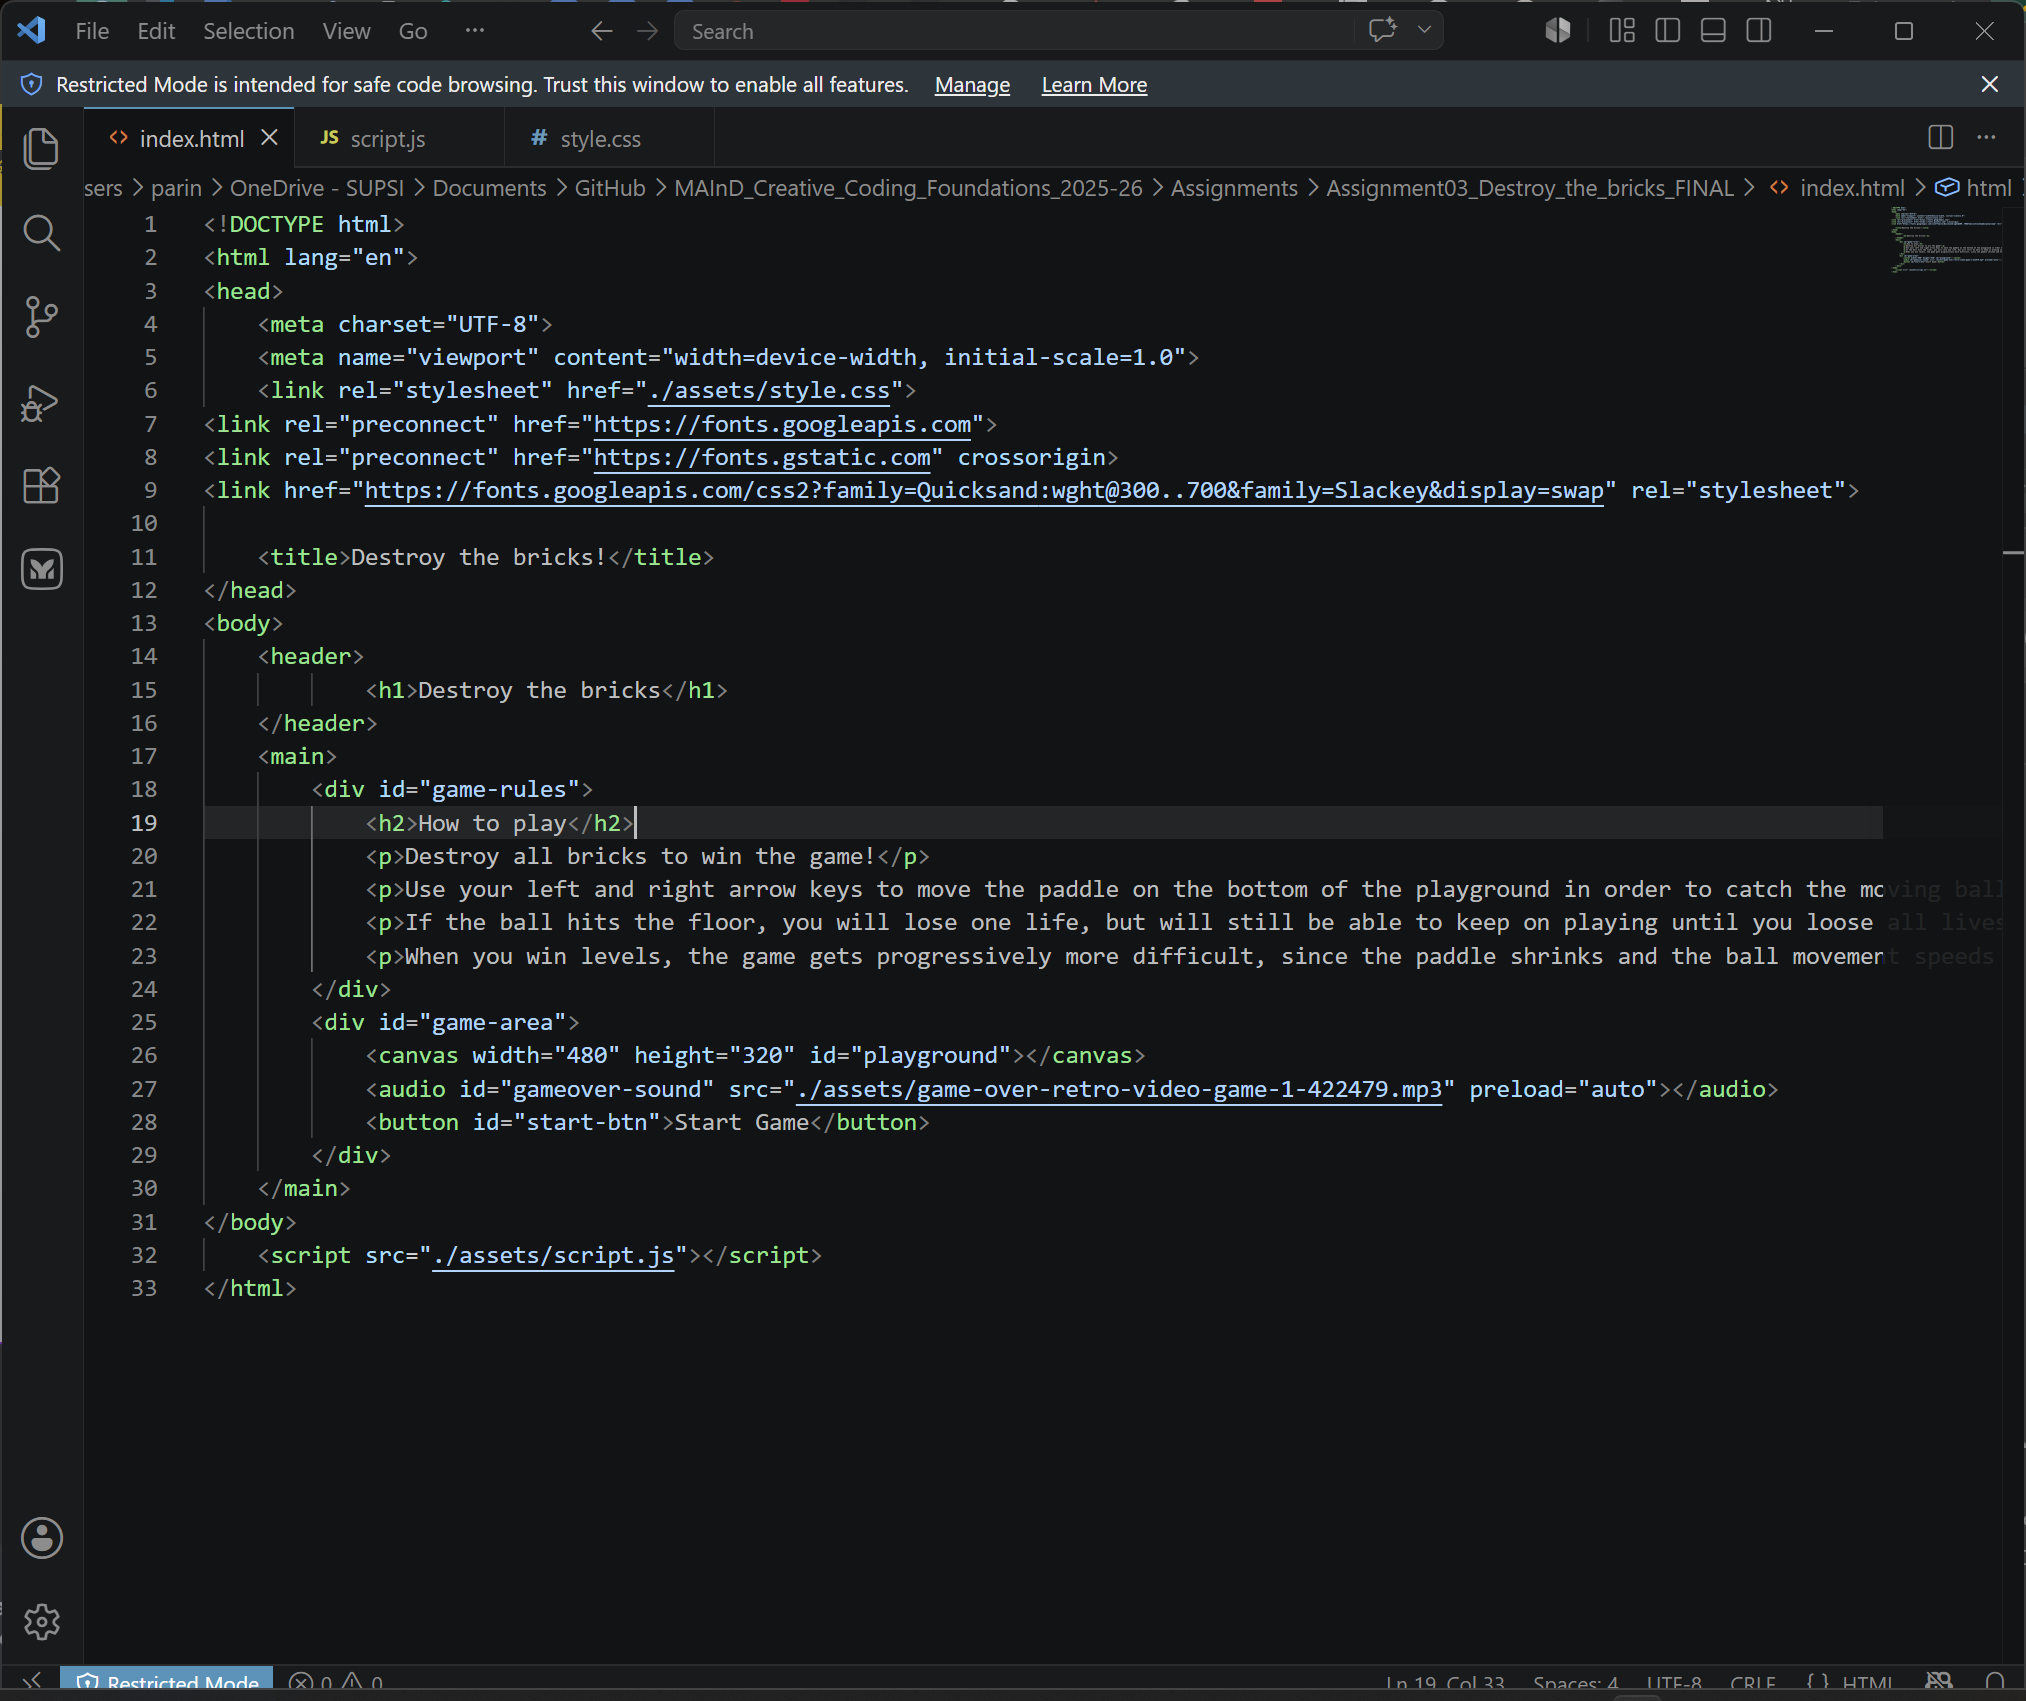Change UTF-8 encoding in status bar
Viewport: 2026px width, 1701px height.
[1674, 1682]
